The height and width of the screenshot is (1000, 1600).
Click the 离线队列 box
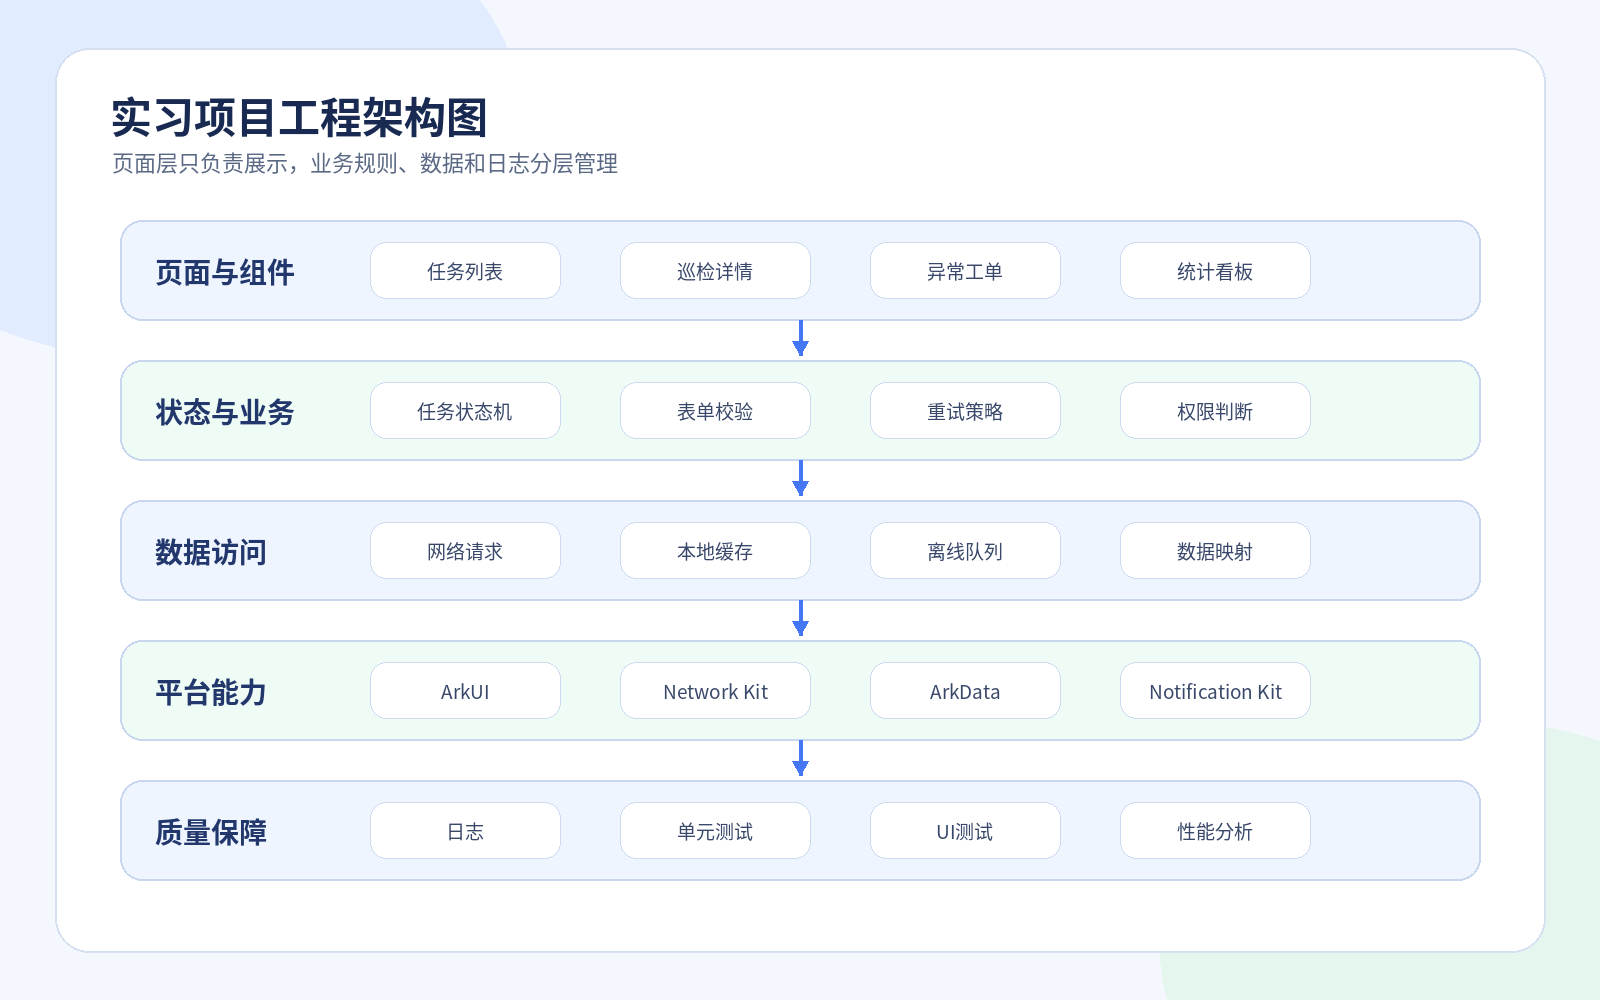[965, 551]
